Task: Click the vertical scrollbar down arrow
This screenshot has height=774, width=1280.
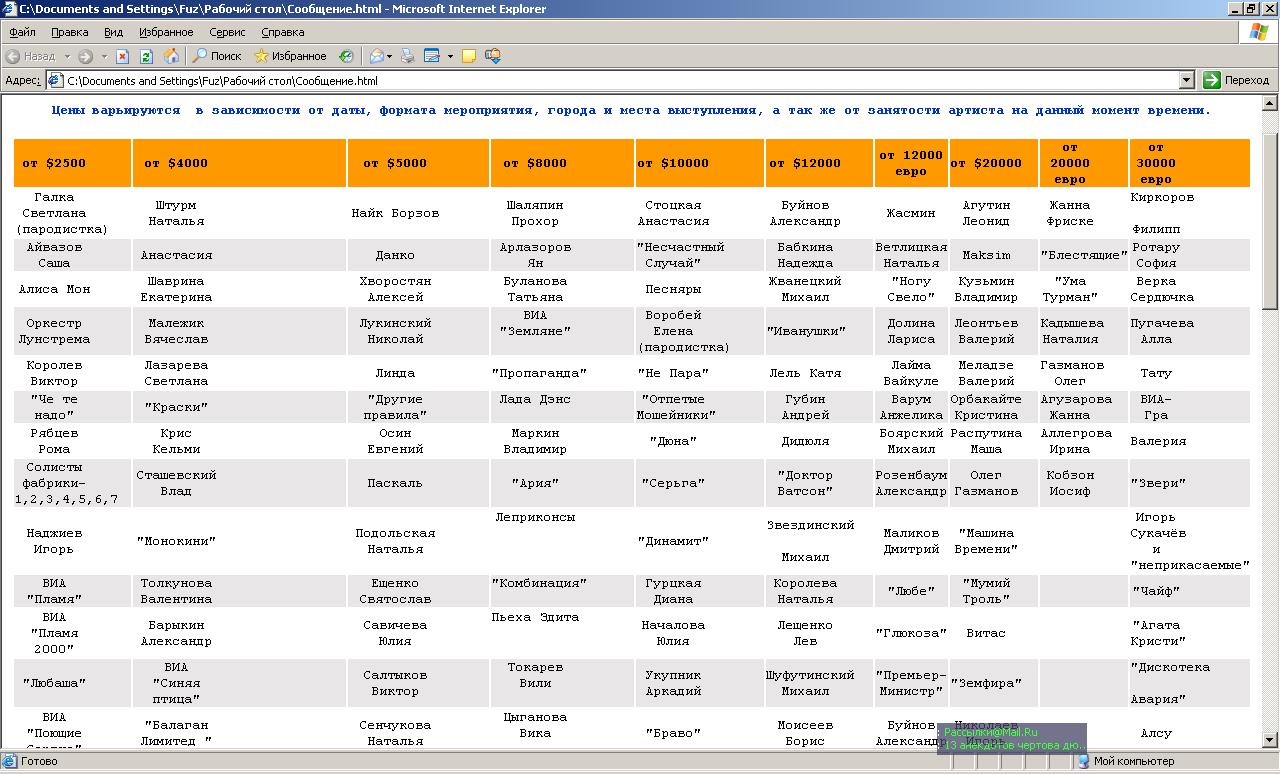Action: coord(1271,740)
